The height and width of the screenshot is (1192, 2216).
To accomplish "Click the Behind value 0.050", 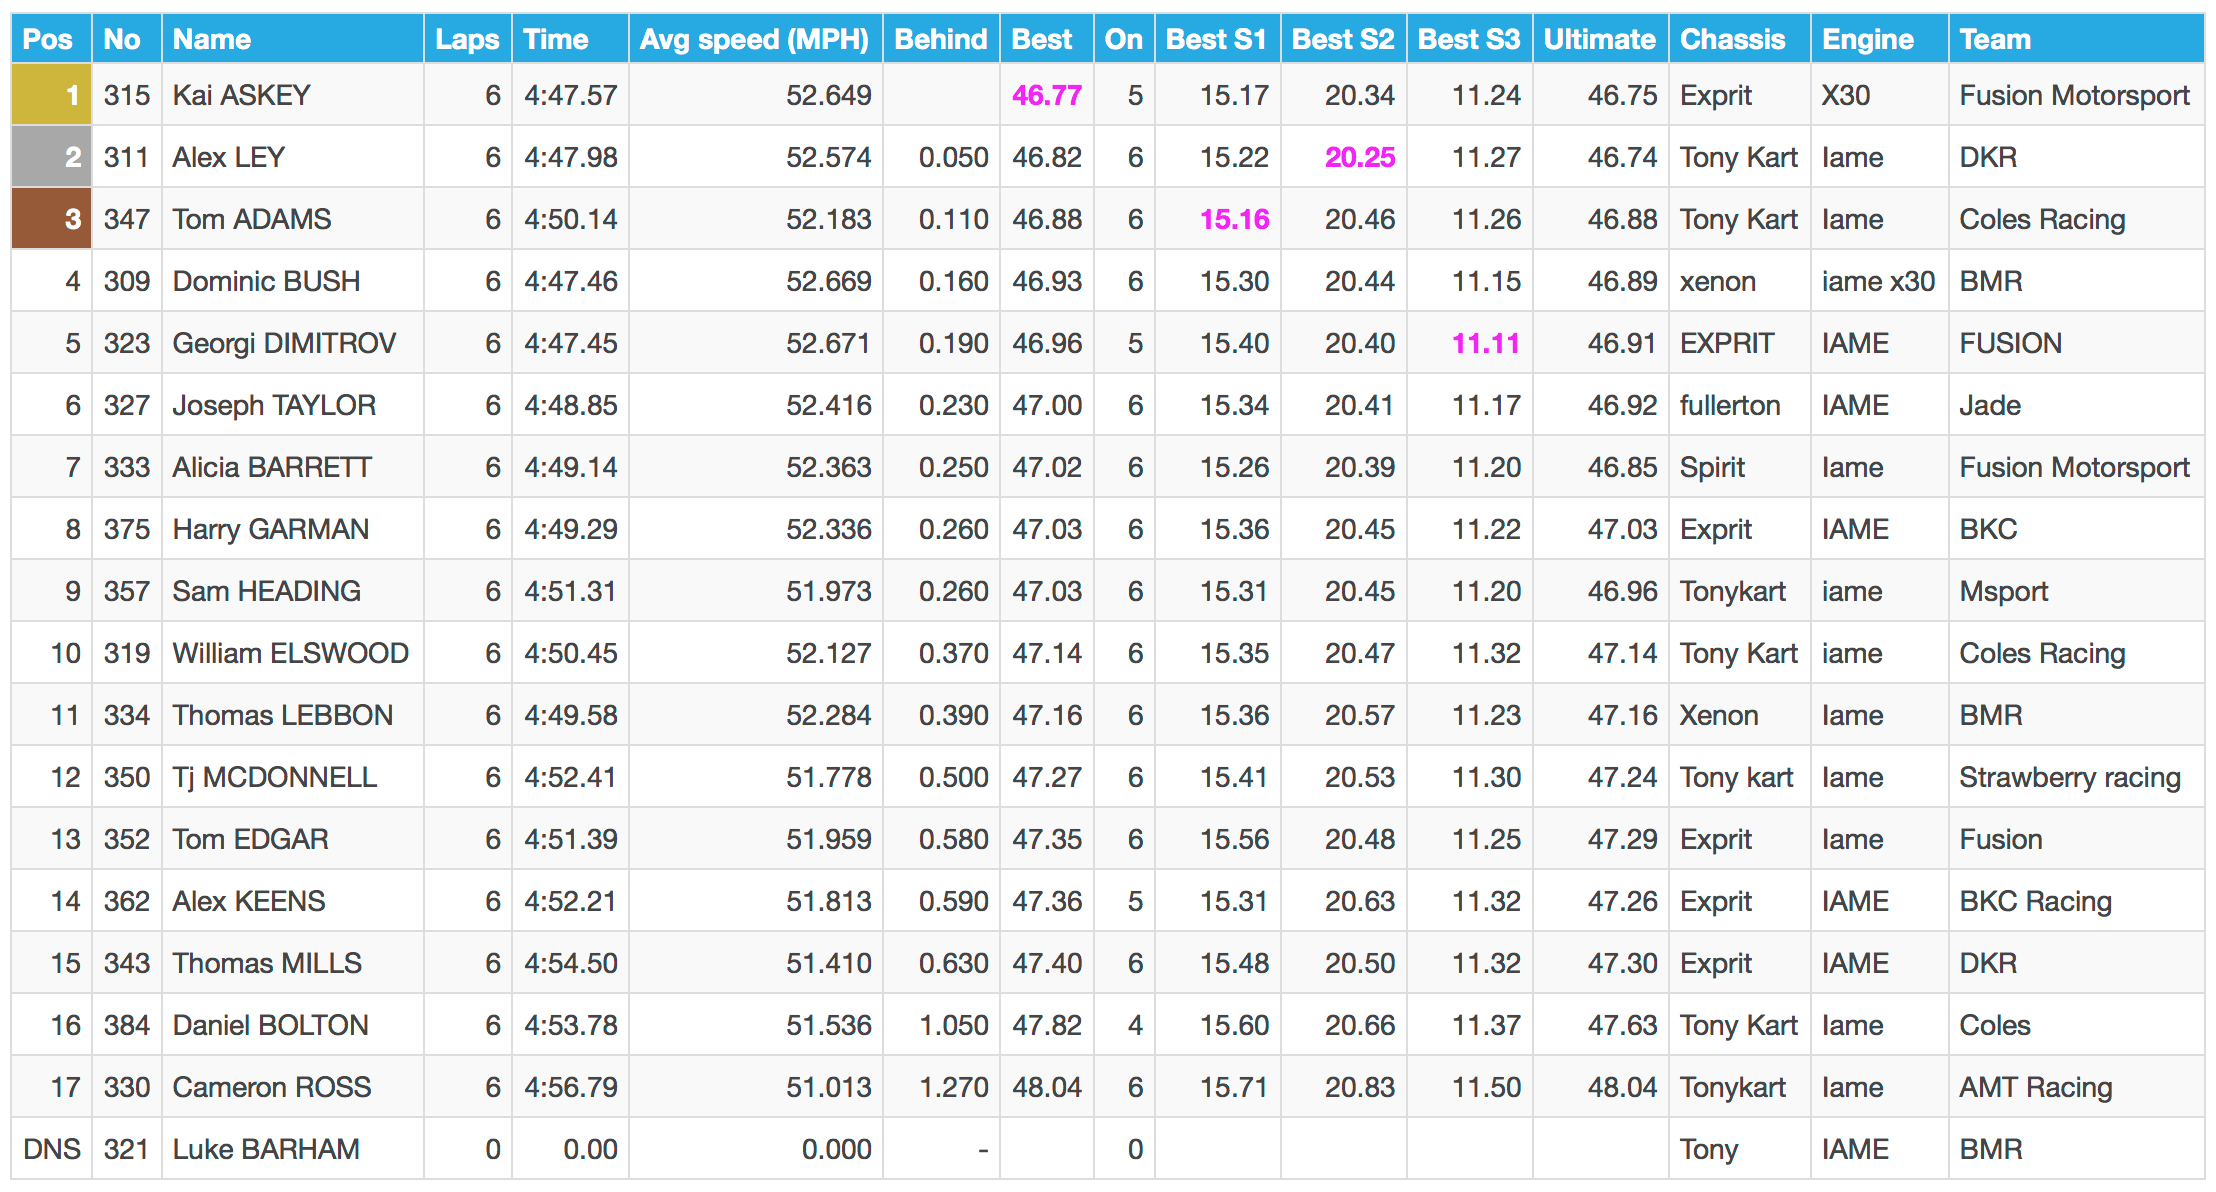I will [x=953, y=157].
